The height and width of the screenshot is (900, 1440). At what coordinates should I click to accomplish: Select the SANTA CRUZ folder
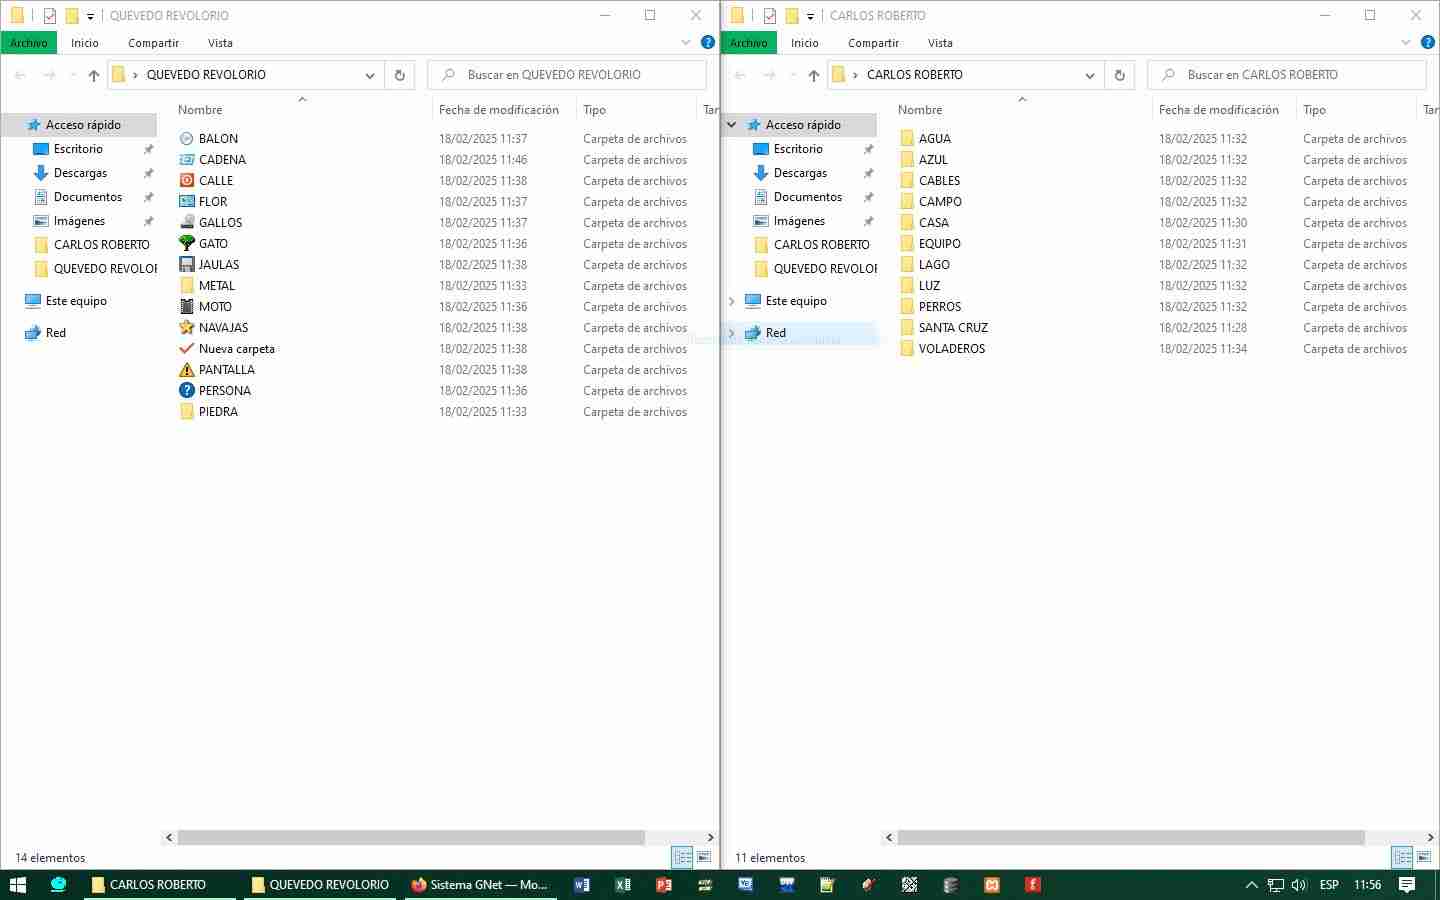tap(953, 328)
